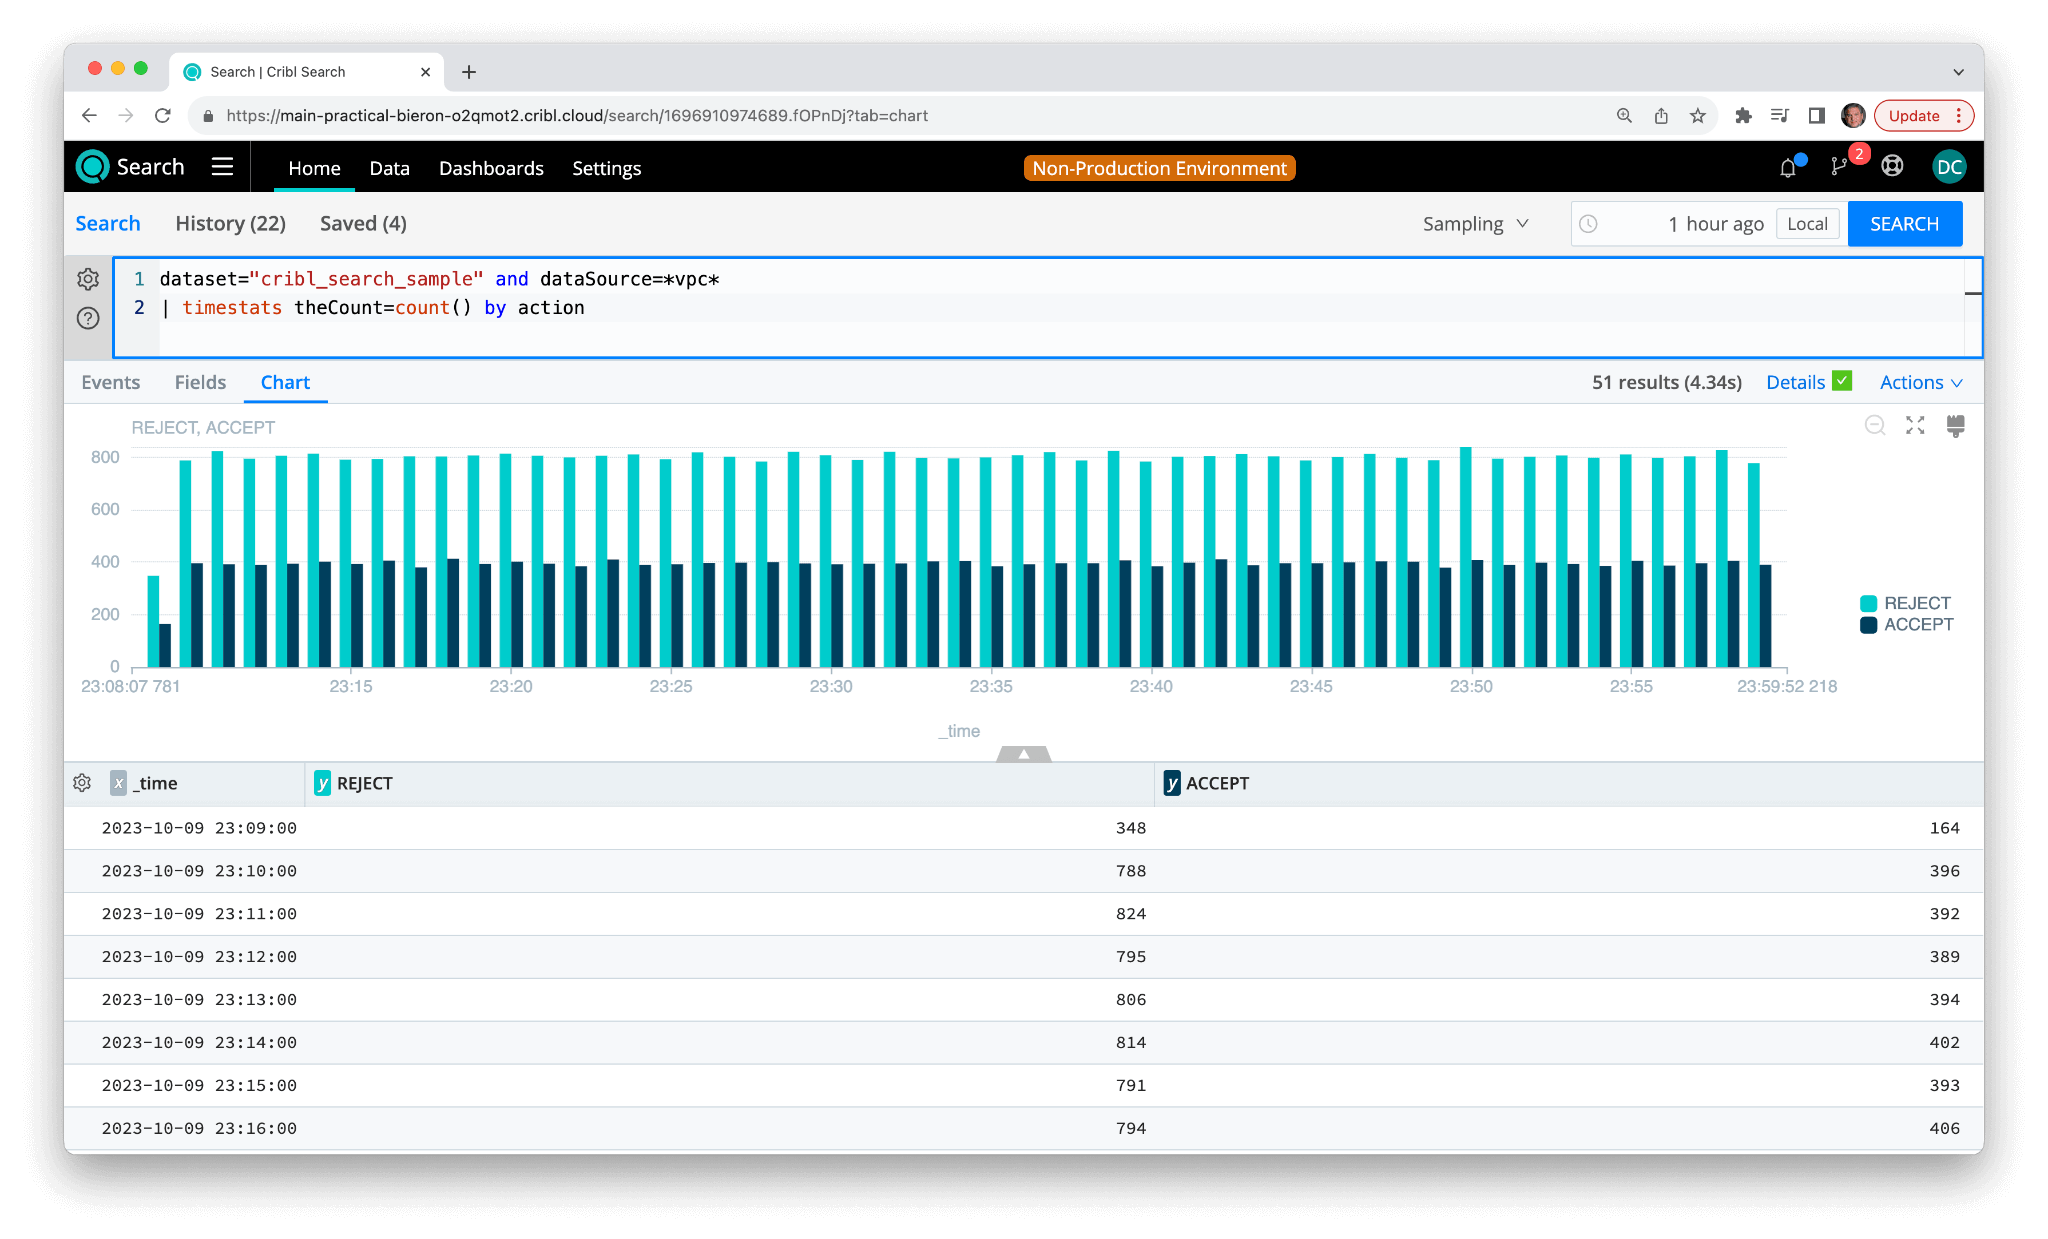Expand the Sampling dropdown

pyautogui.click(x=1476, y=224)
